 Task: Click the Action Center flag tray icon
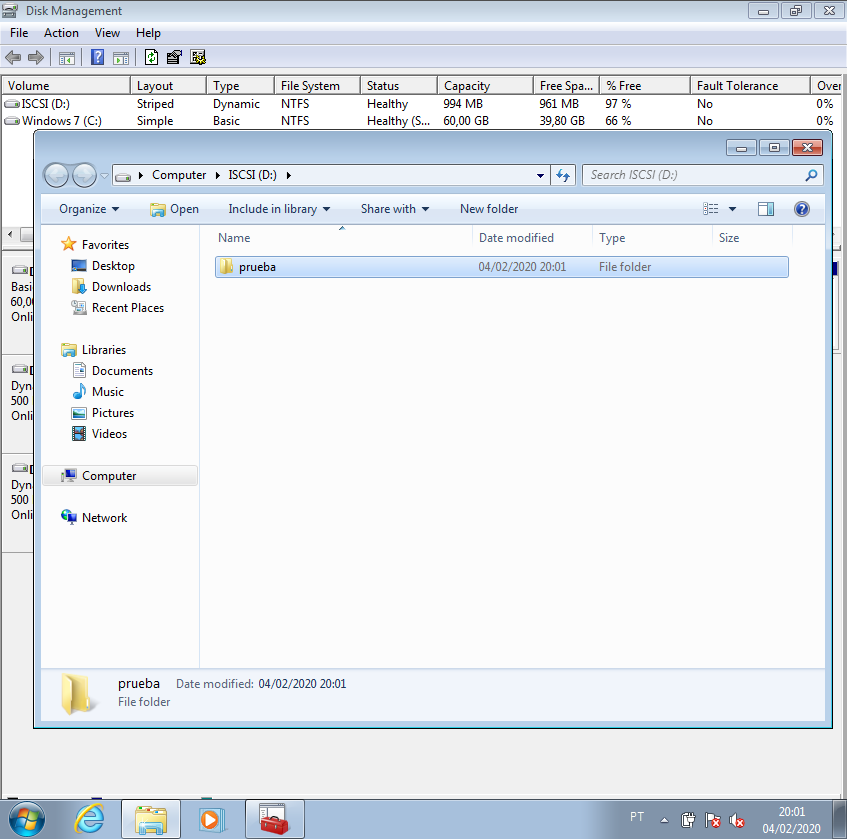[x=713, y=820]
